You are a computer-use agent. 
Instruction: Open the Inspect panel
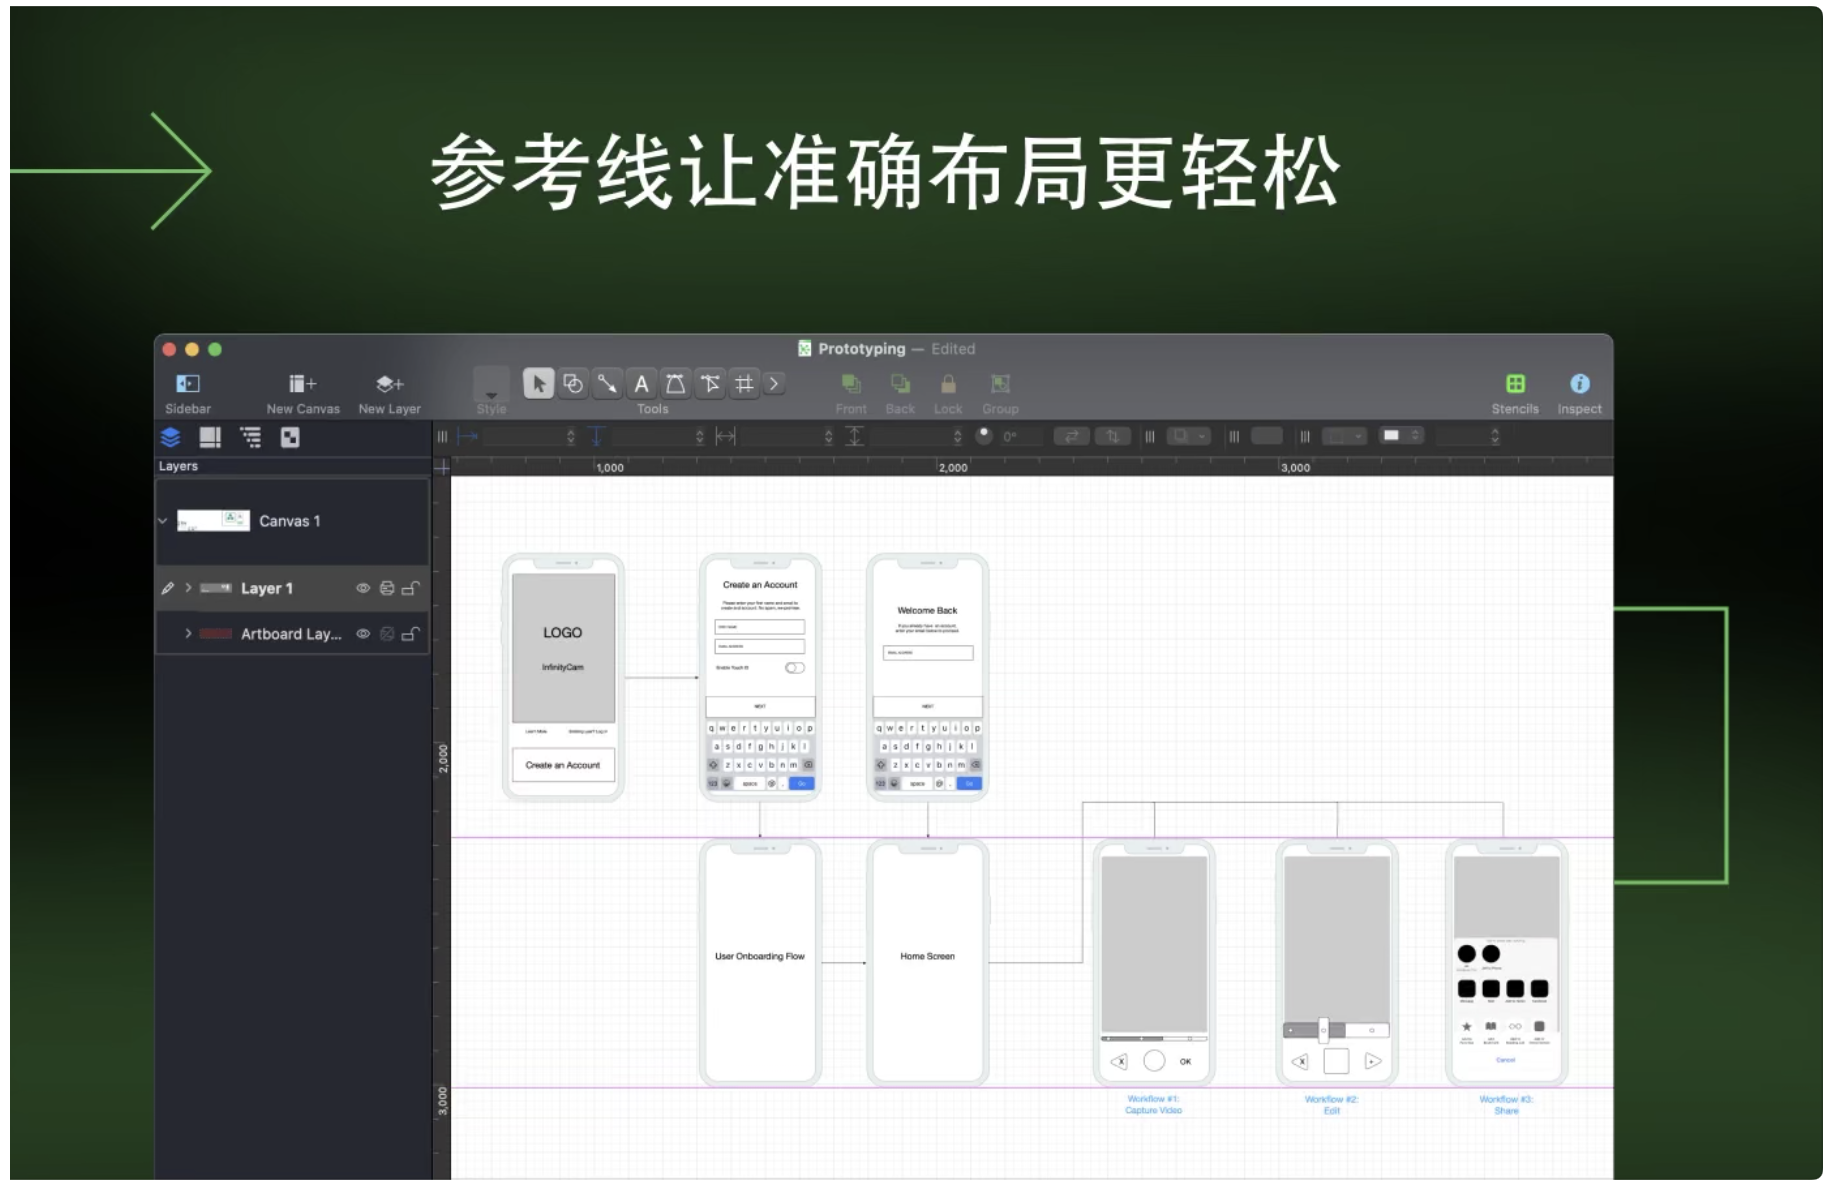point(1578,384)
